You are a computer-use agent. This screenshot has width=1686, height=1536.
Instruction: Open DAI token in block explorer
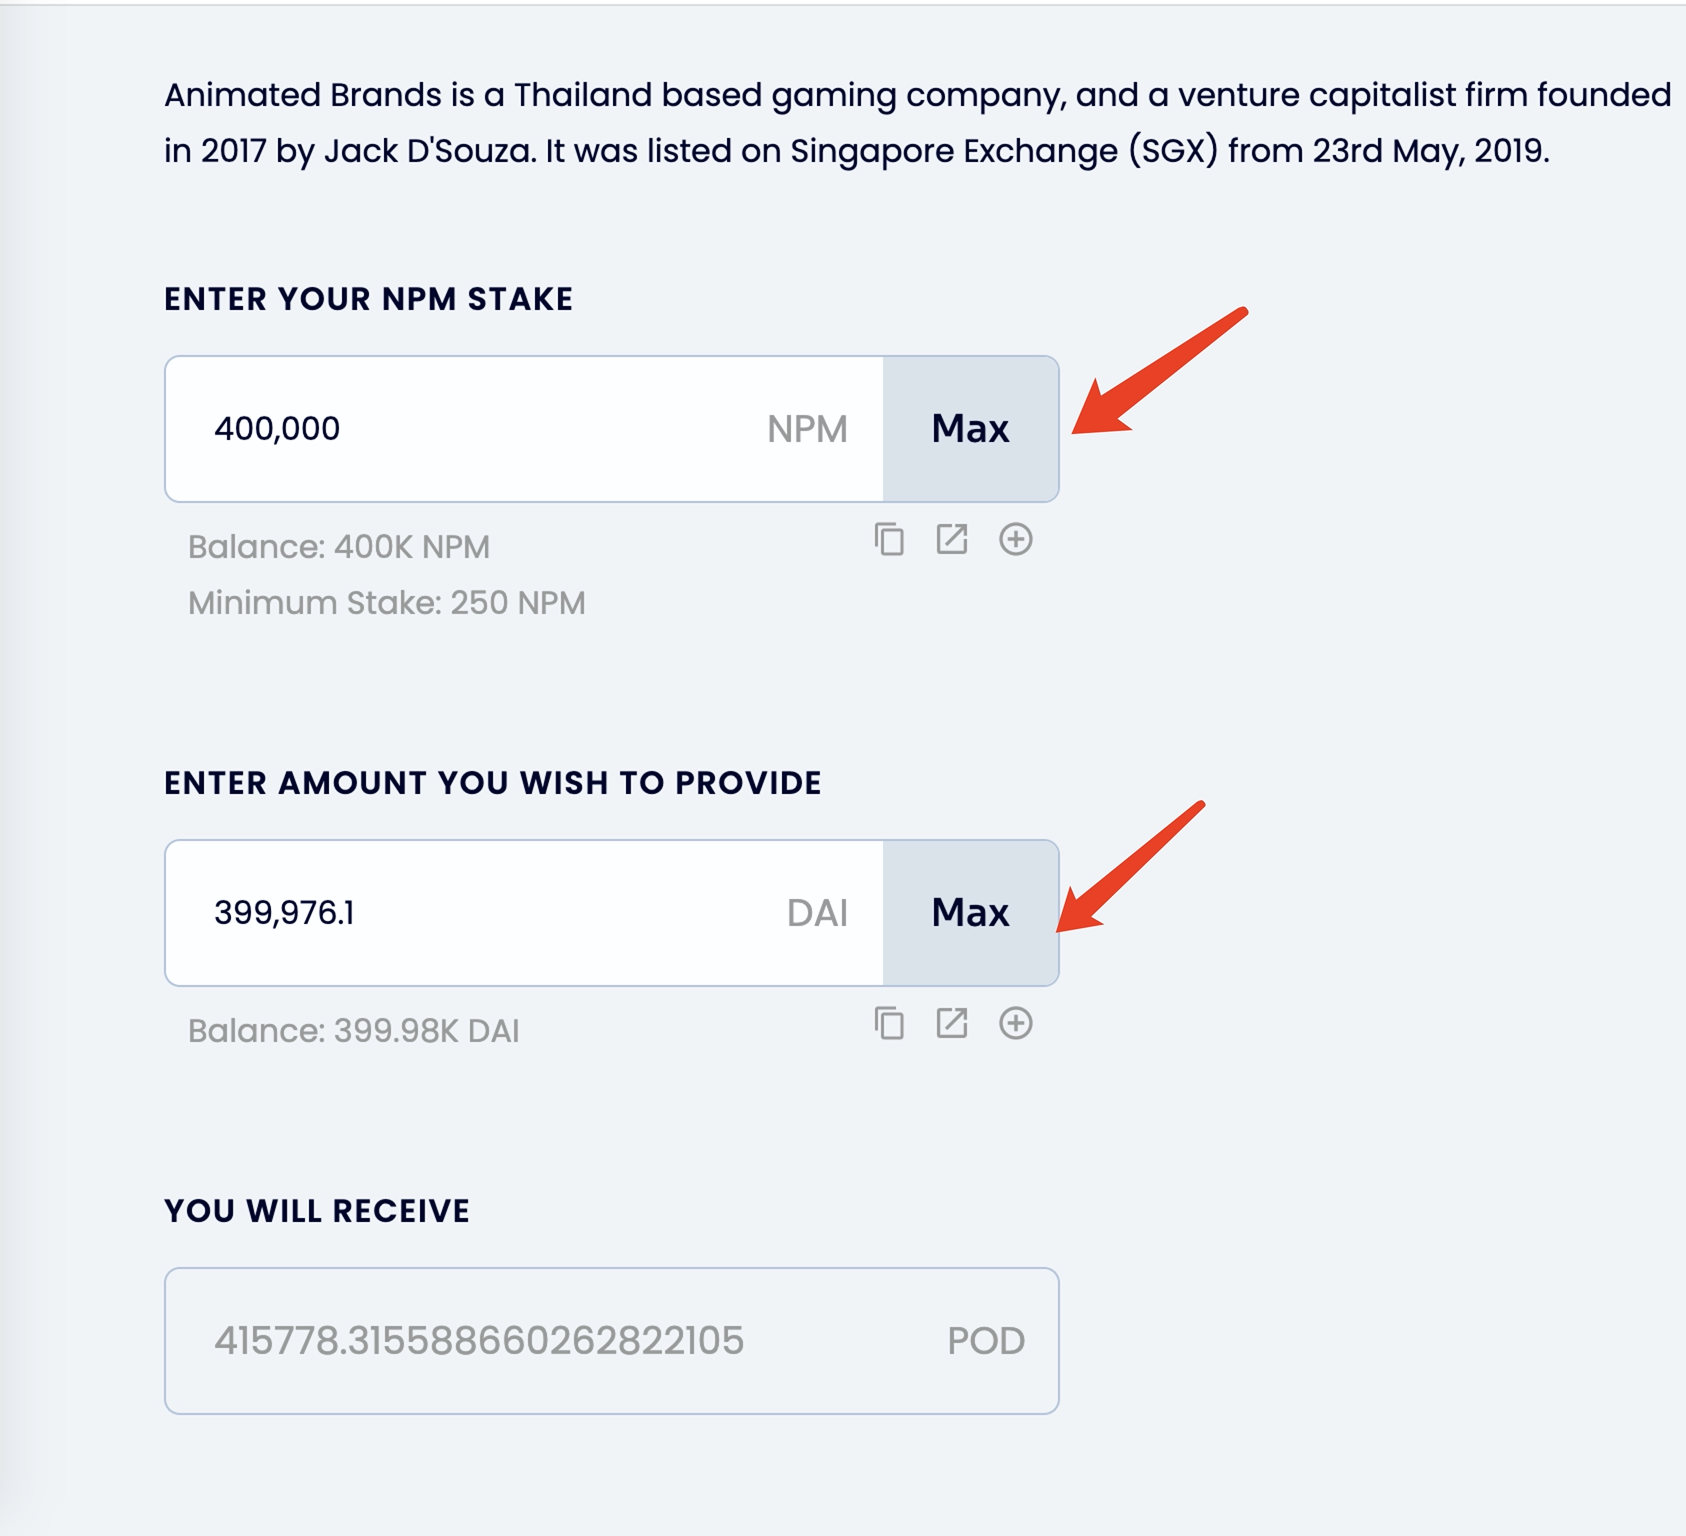952,1024
